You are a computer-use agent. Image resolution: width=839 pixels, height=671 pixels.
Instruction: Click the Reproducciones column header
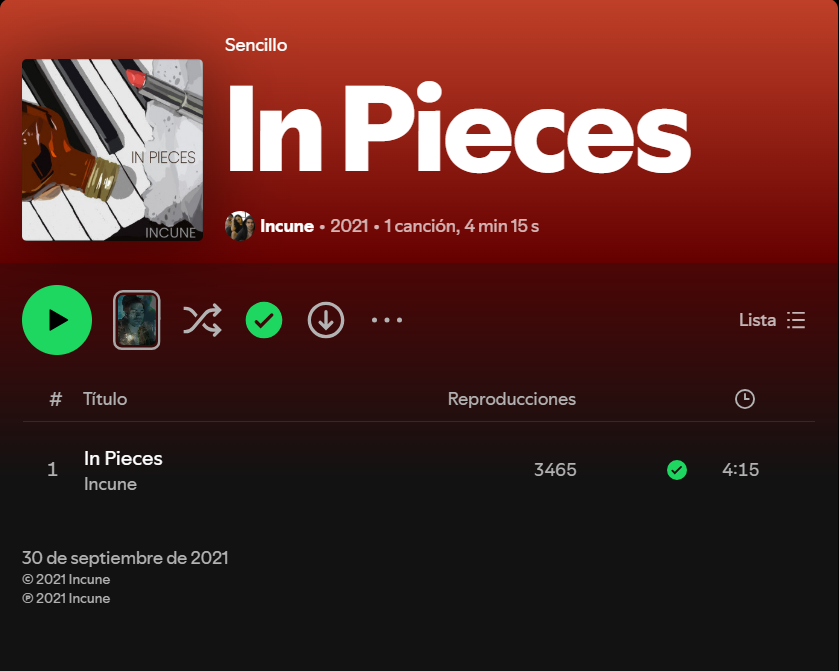point(512,399)
